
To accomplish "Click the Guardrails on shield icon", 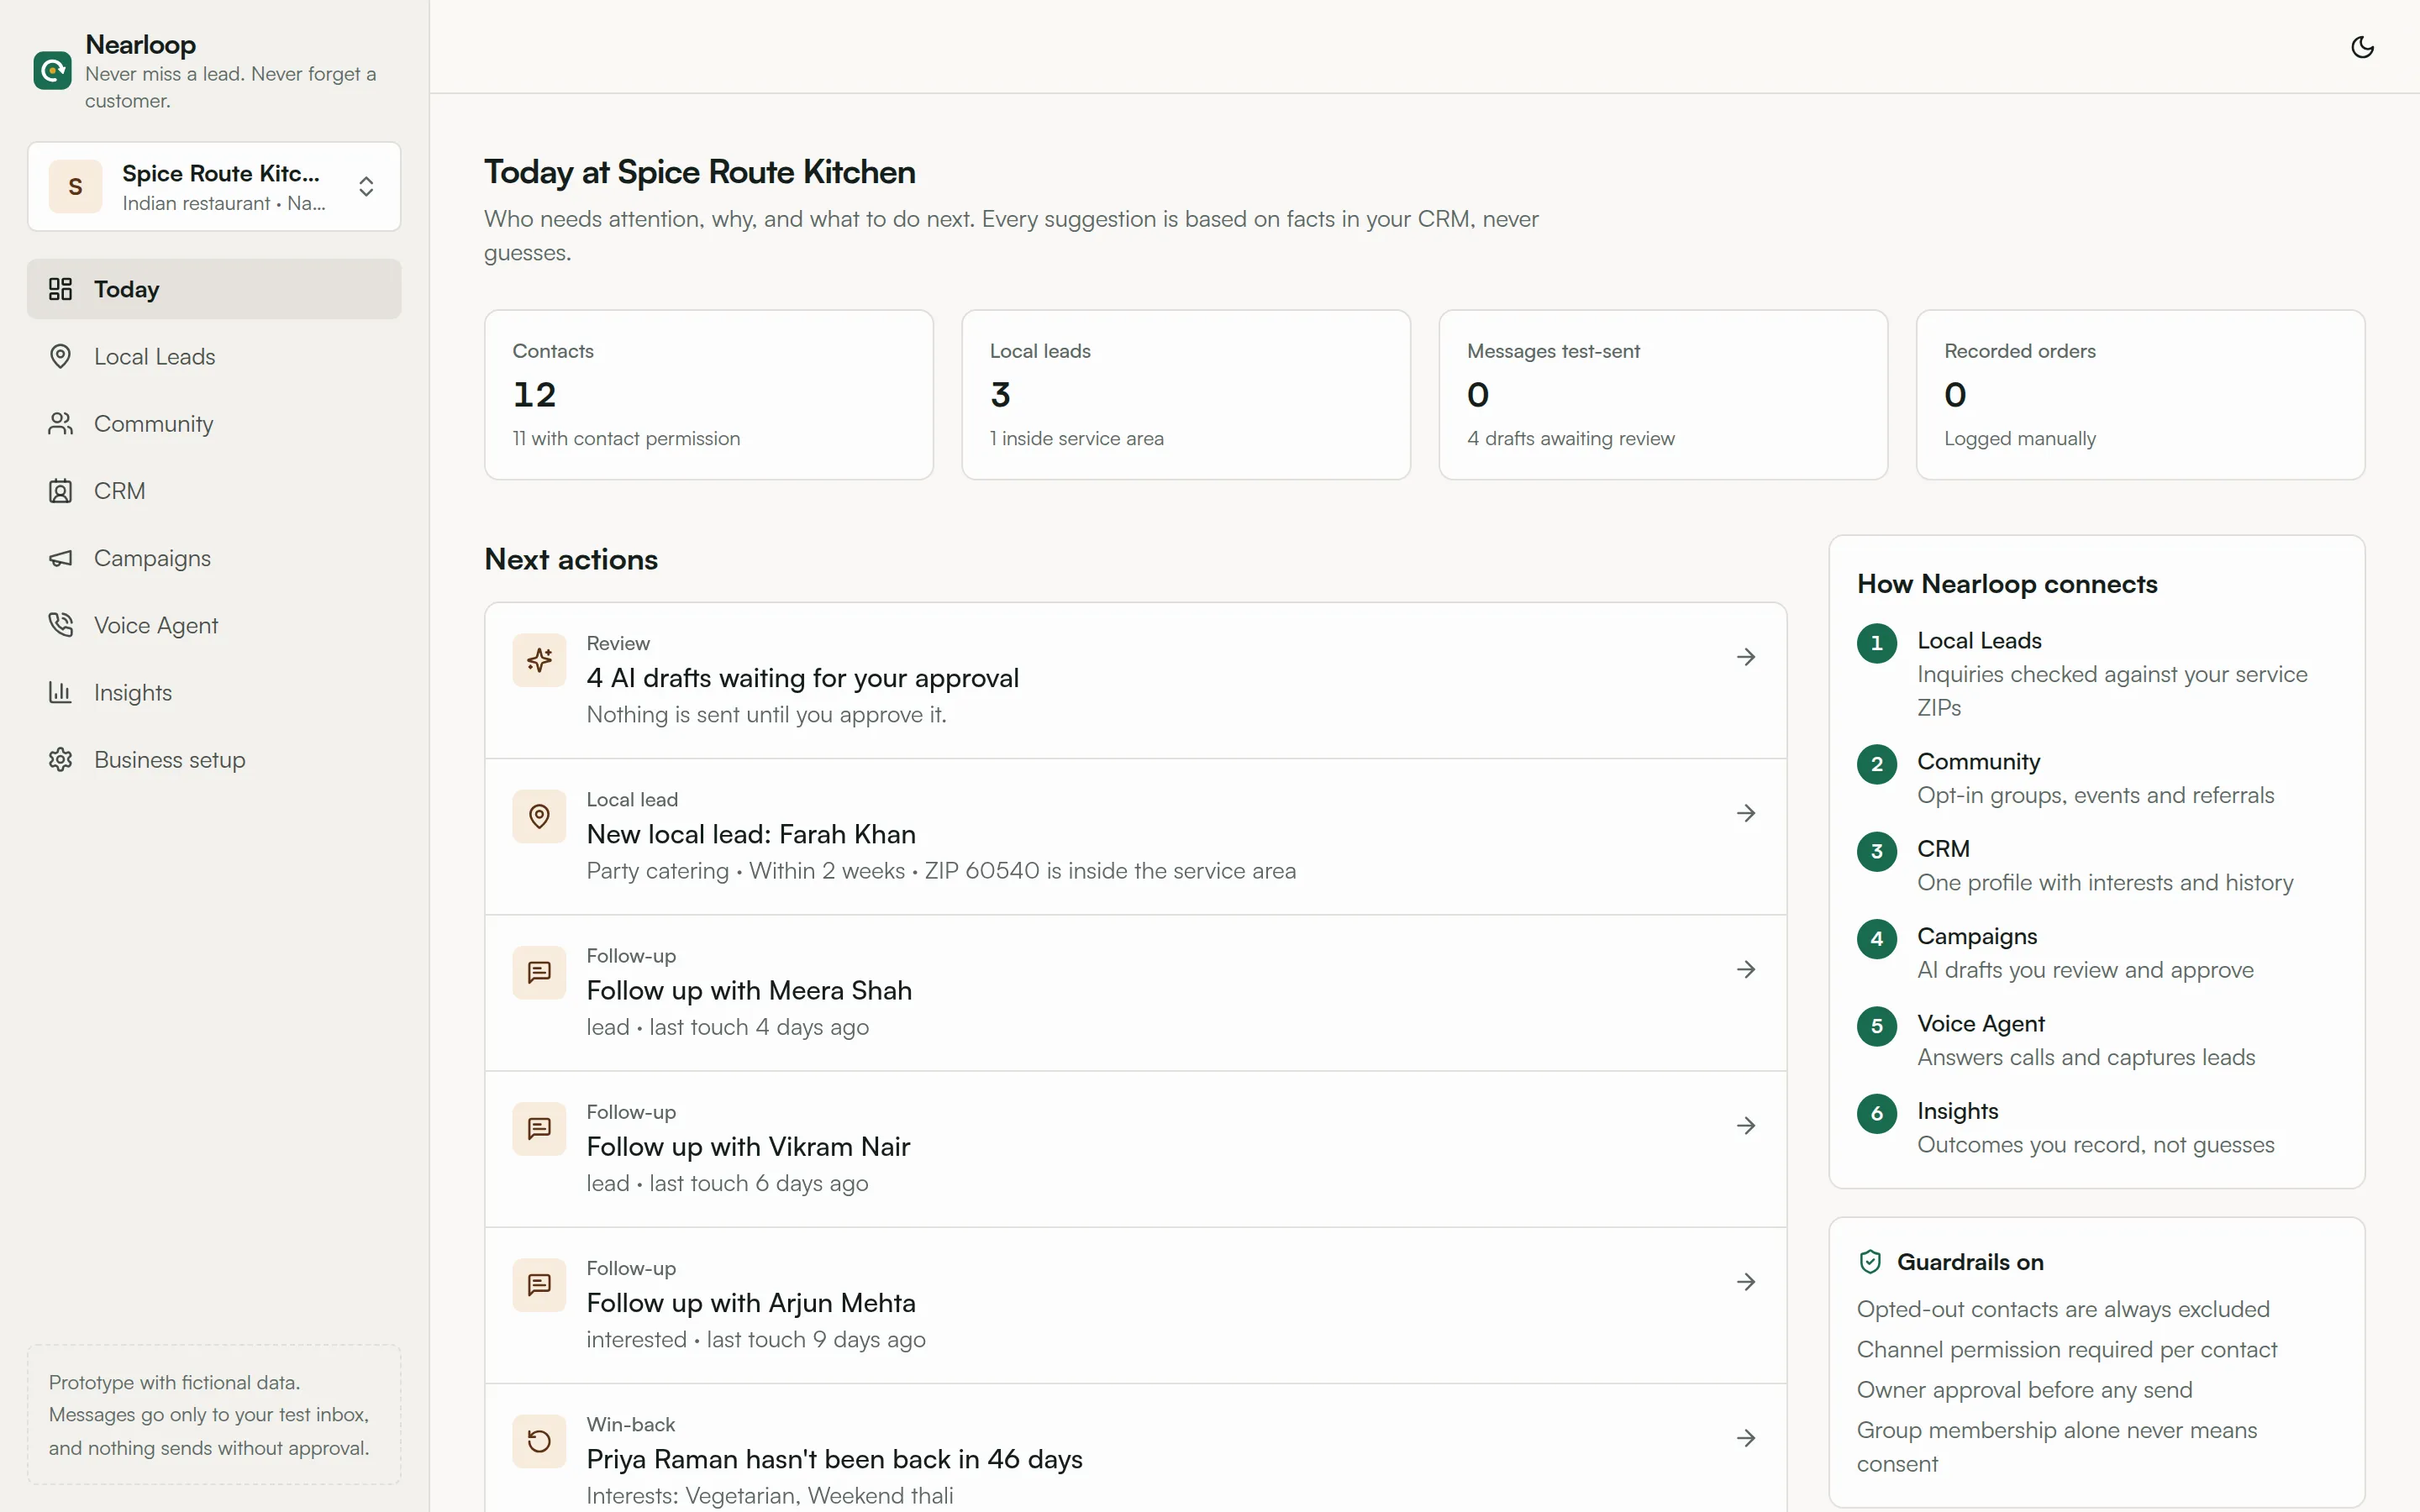I will click(x=1870, y=1262).
